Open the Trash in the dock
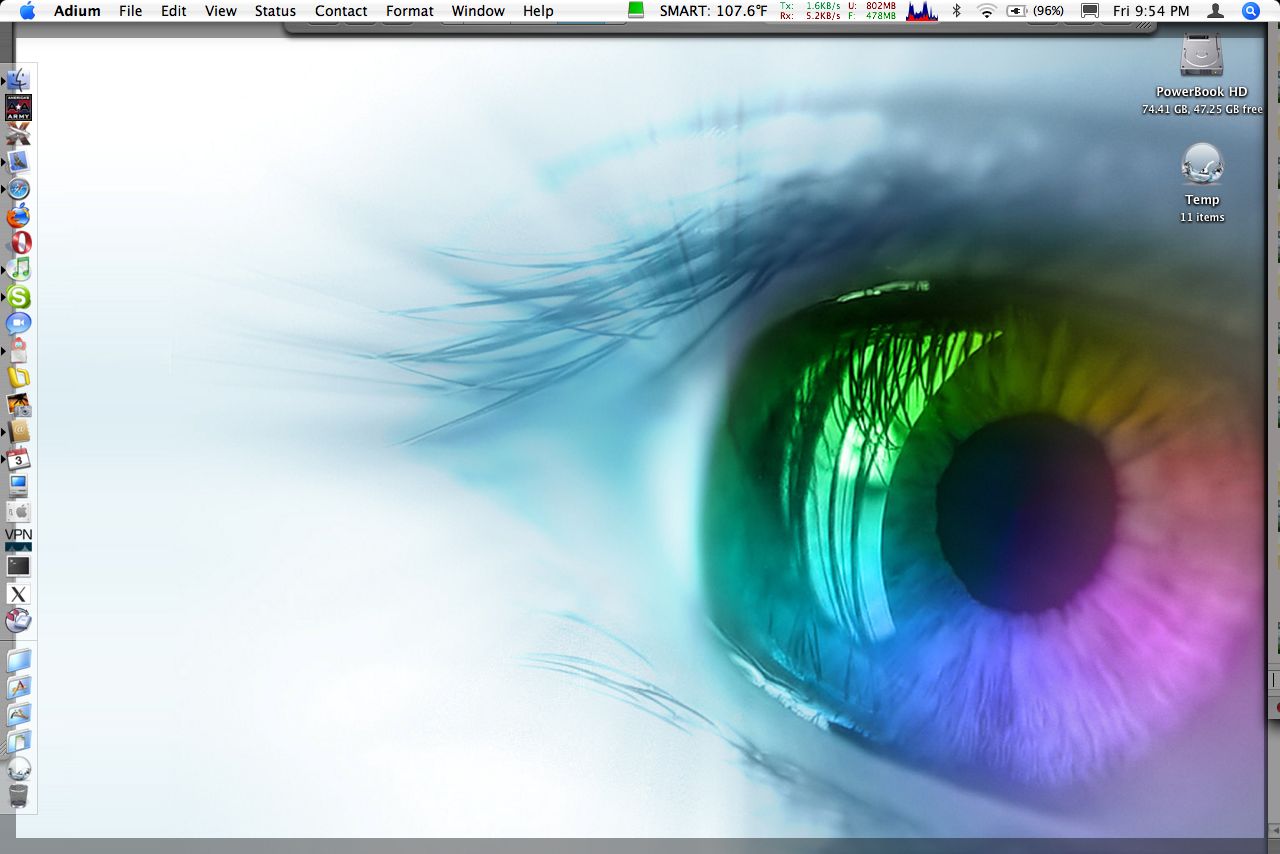1280x854 pixels. coord(19,796)
